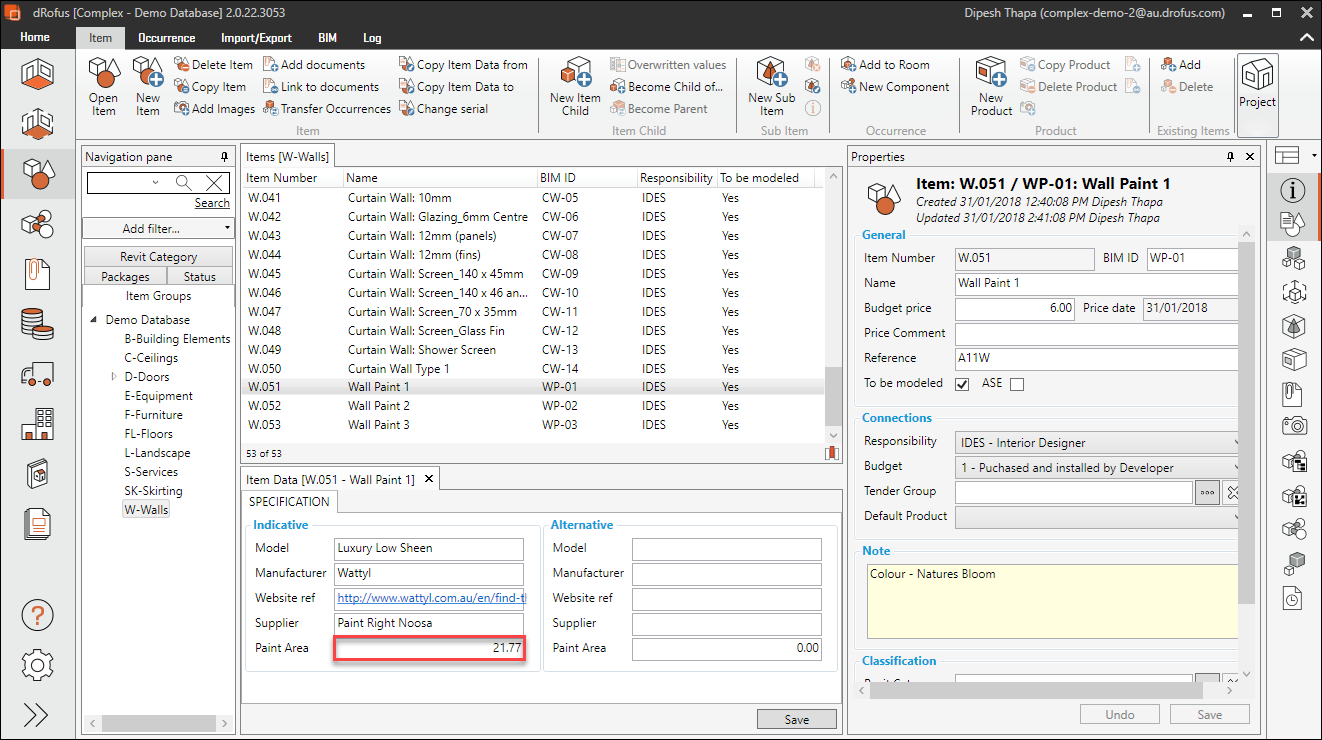Image resolution: width=1322 pixels, height=740 pixels.
Task: Open the Add filter dropdown
Action: (x=158, y=228)
